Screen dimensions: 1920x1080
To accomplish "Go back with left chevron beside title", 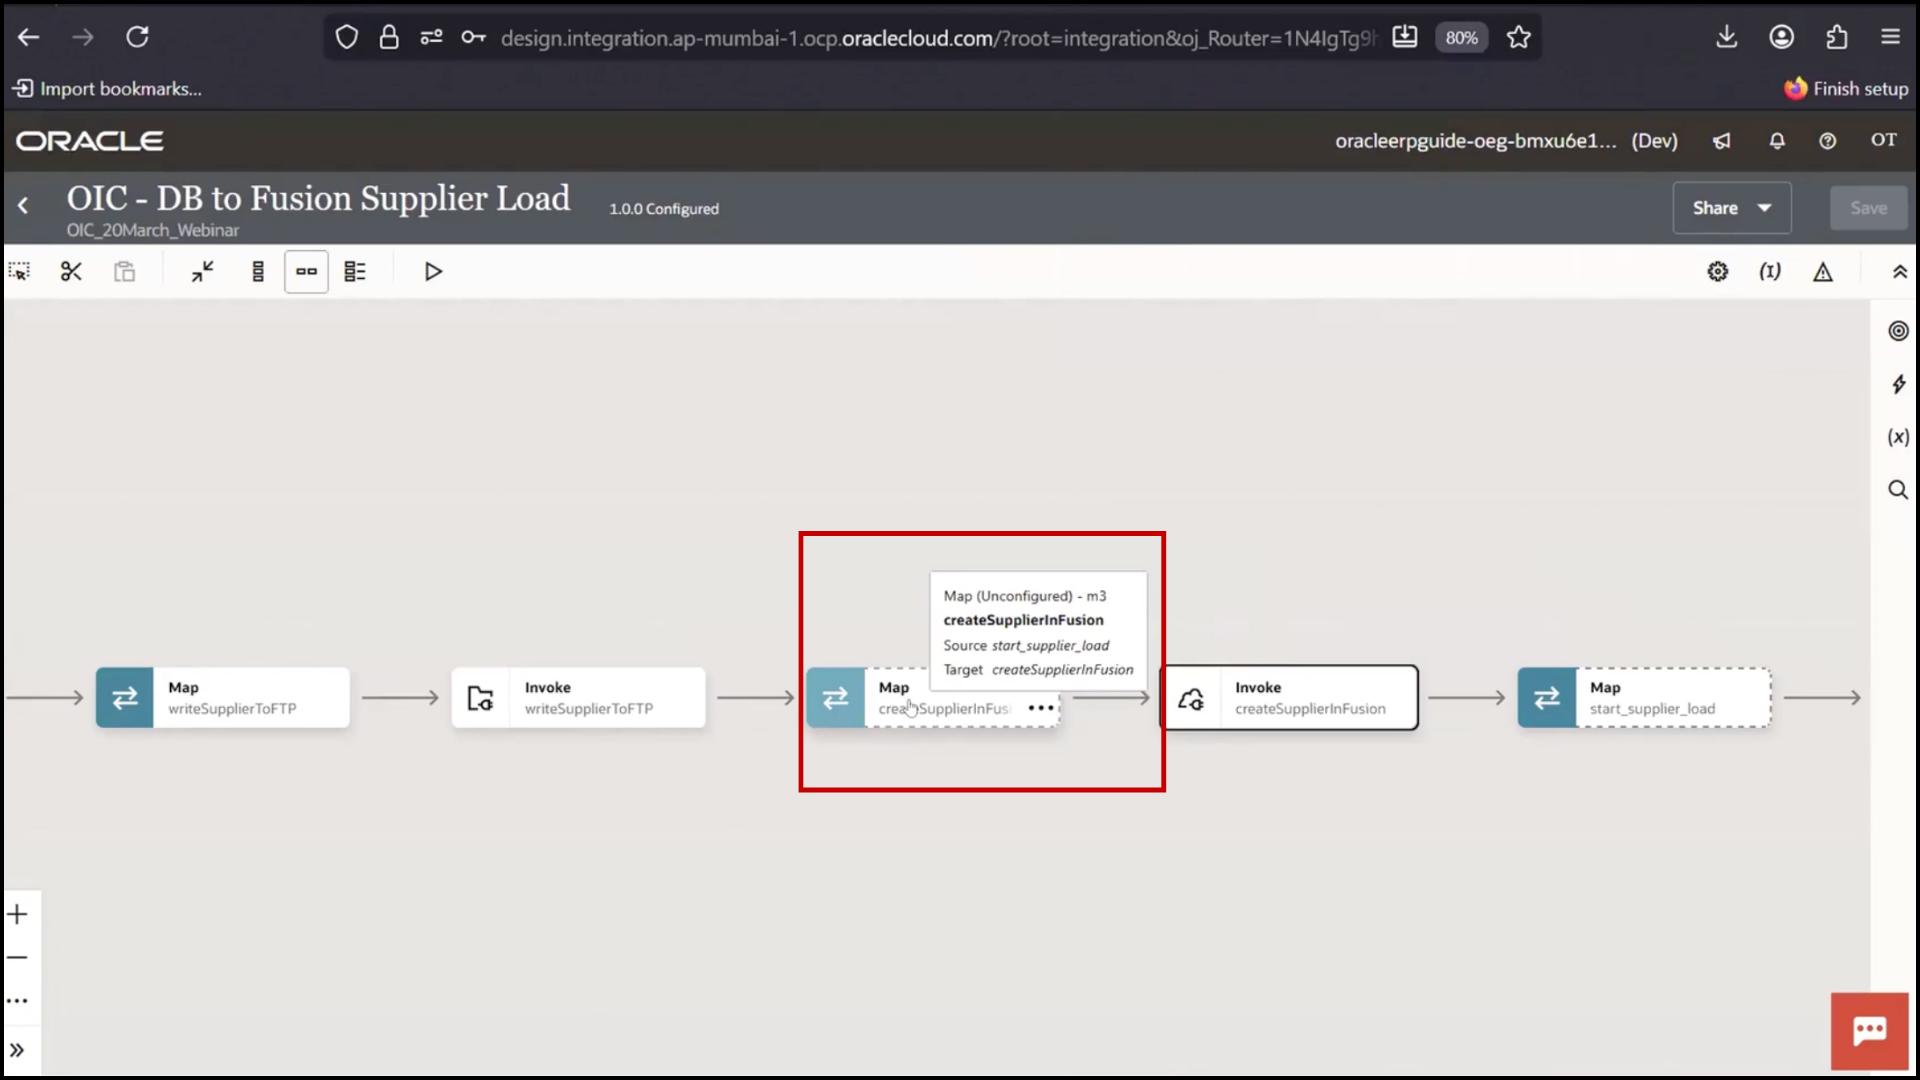I will click(23, 206).
